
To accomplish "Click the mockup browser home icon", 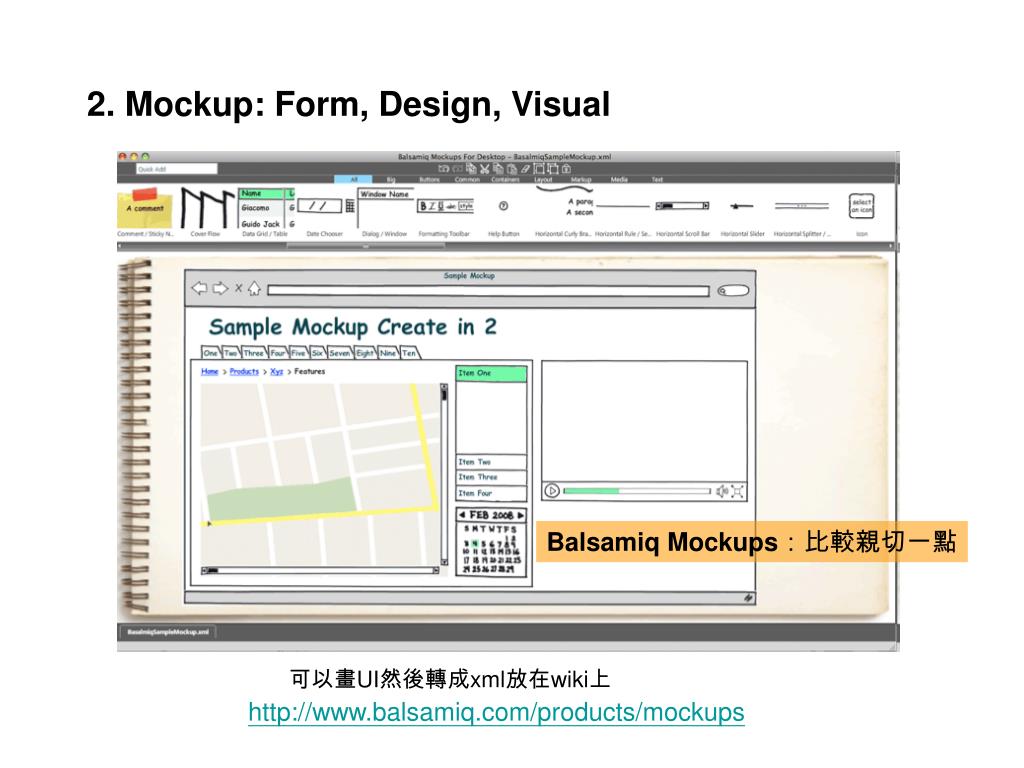I will tap(254, 288).
